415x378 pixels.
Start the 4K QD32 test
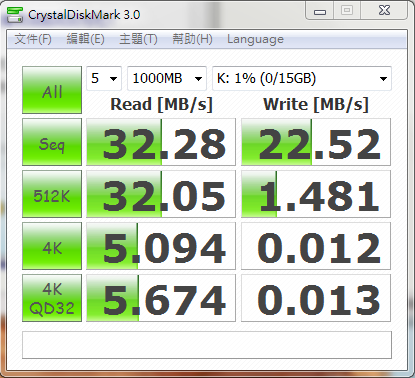click(x=52, y=298)
